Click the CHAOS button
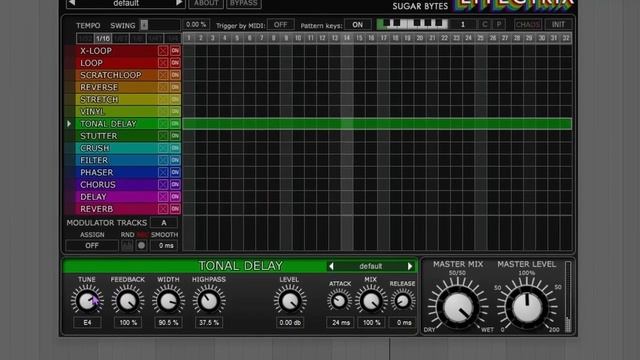Screen dimensions: 640x360 click(528, 24)
